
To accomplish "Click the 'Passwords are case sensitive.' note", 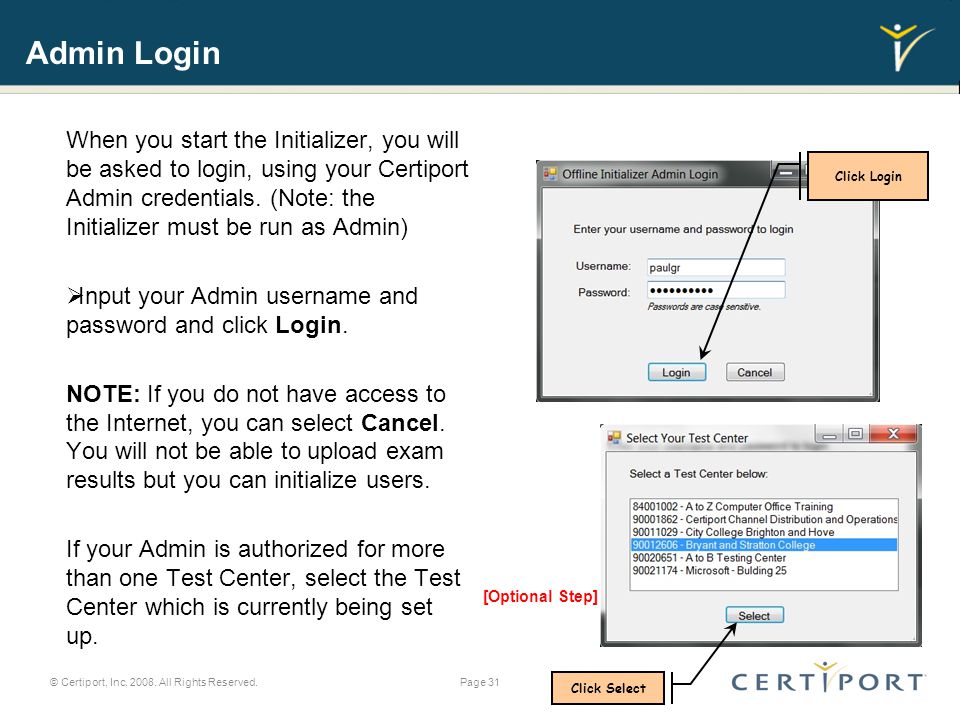I will 704,307.
